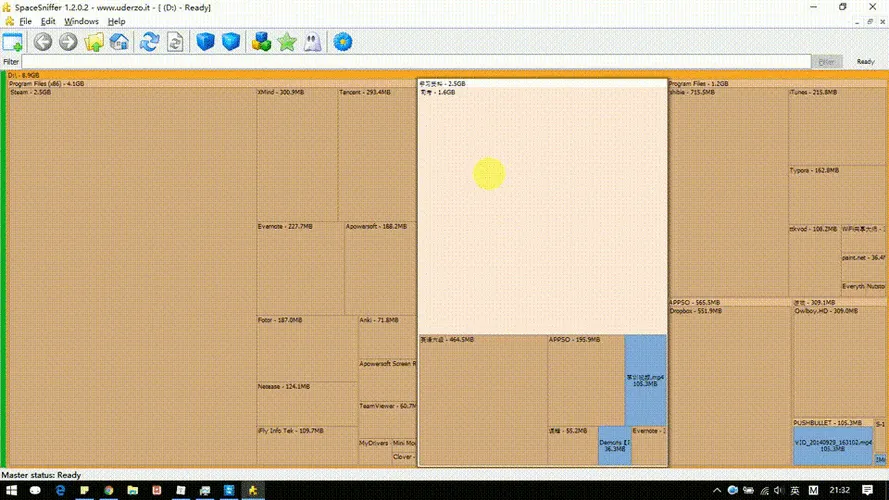
Task: Open a new view window
Action: coord(12,42)
